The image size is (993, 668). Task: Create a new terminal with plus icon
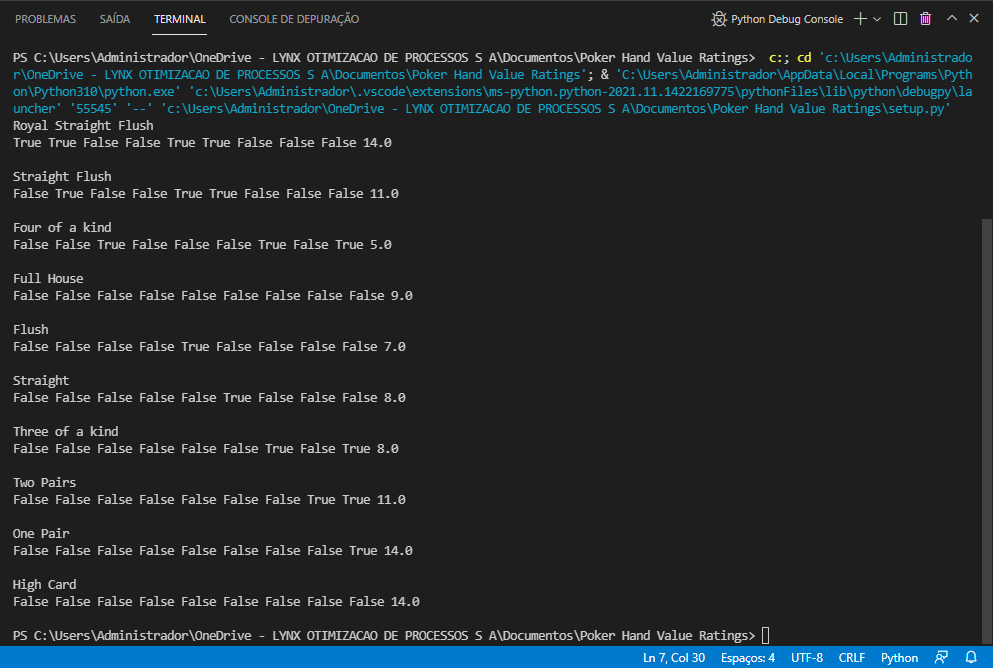pos(860,19)
